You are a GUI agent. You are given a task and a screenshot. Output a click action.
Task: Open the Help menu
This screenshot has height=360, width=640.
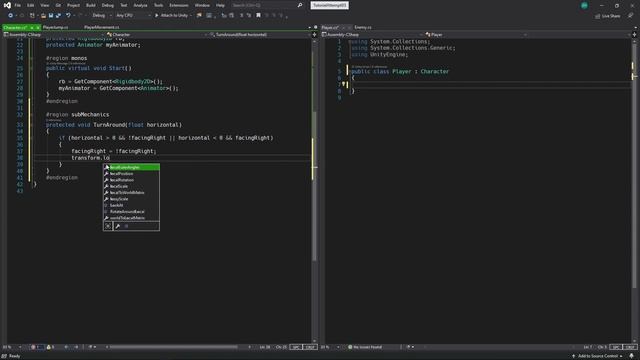point(220,5)
